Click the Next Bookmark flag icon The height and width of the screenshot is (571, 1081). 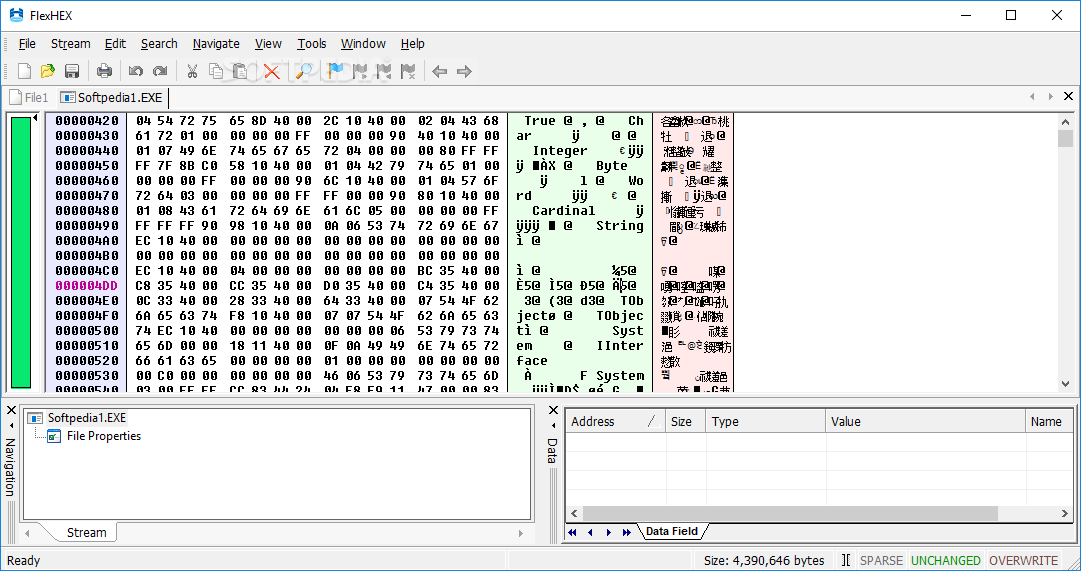(x=360, y=70)
